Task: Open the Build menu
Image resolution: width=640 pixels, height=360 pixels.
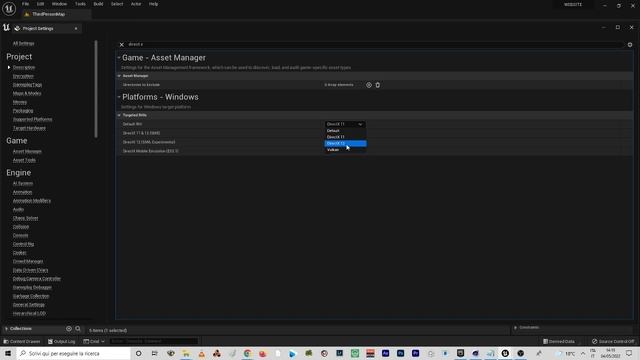Action: [98, 4]
